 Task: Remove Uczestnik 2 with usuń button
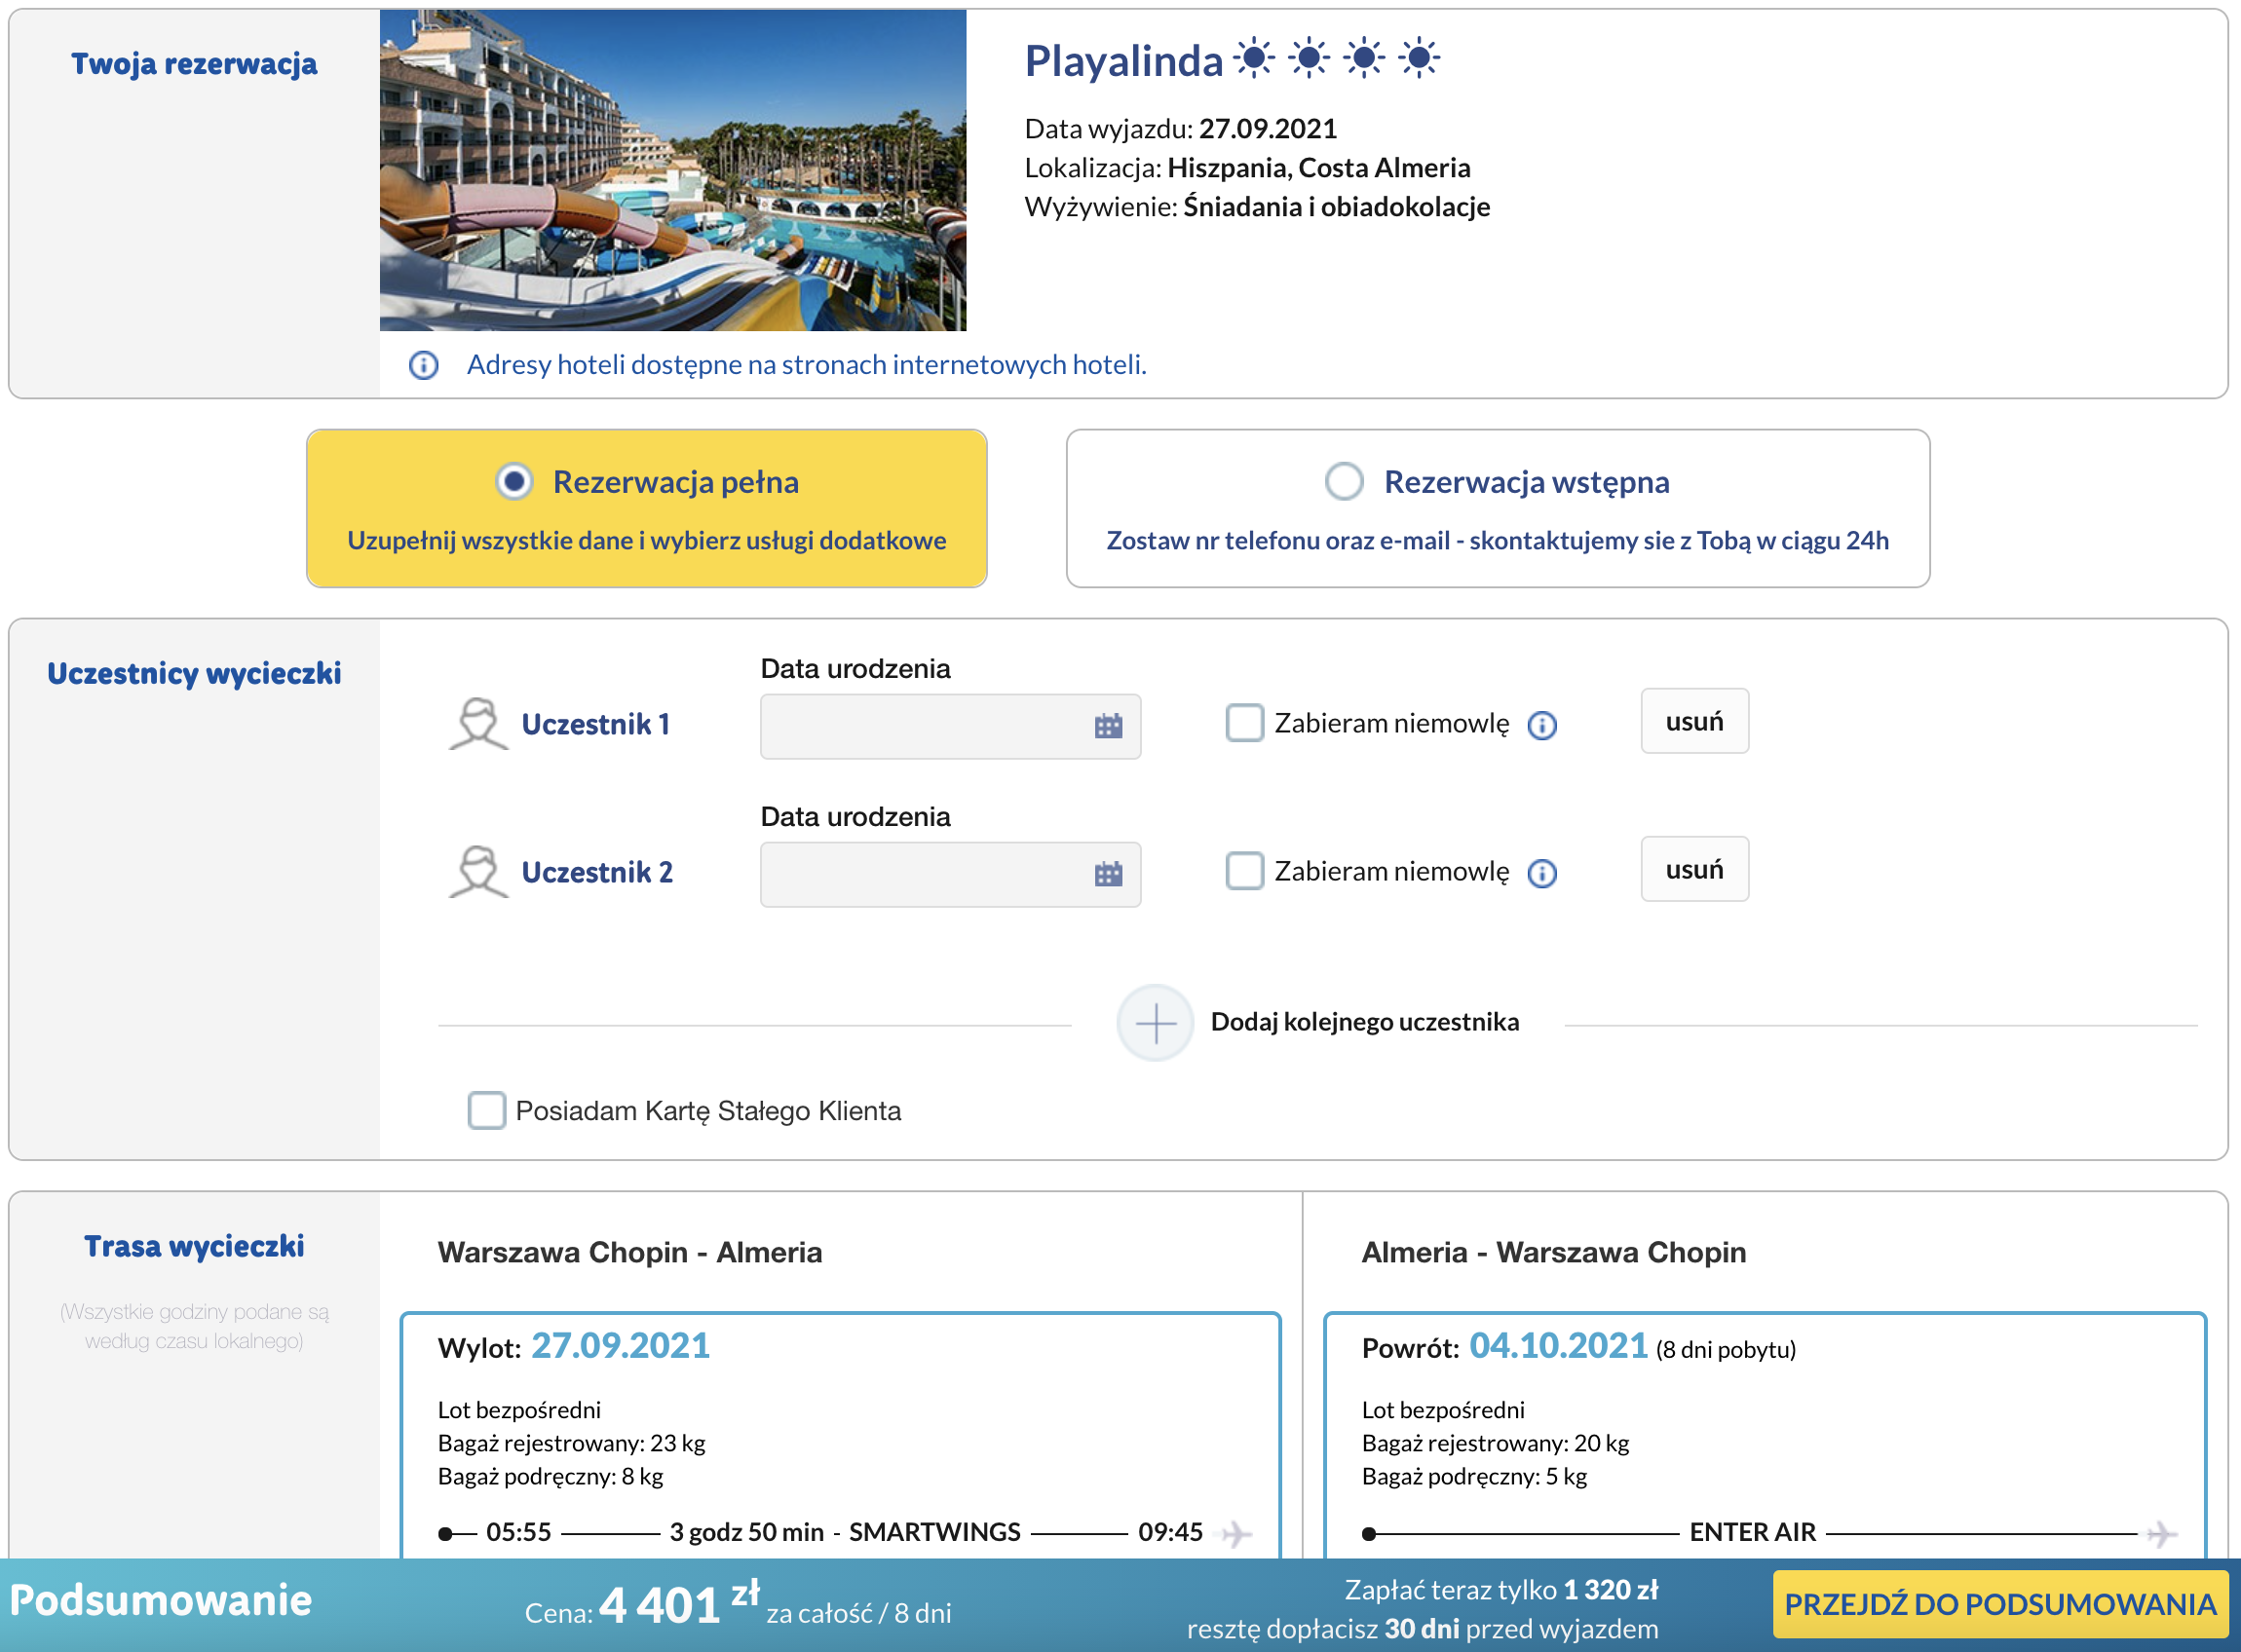1694,869
